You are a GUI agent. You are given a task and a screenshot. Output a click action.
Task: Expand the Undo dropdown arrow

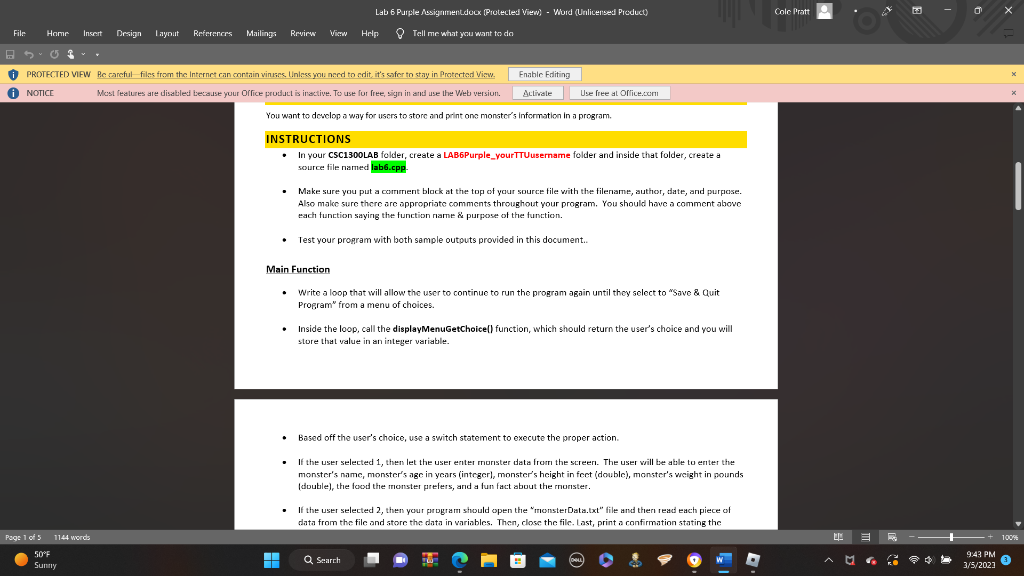(x=40, y=56)
